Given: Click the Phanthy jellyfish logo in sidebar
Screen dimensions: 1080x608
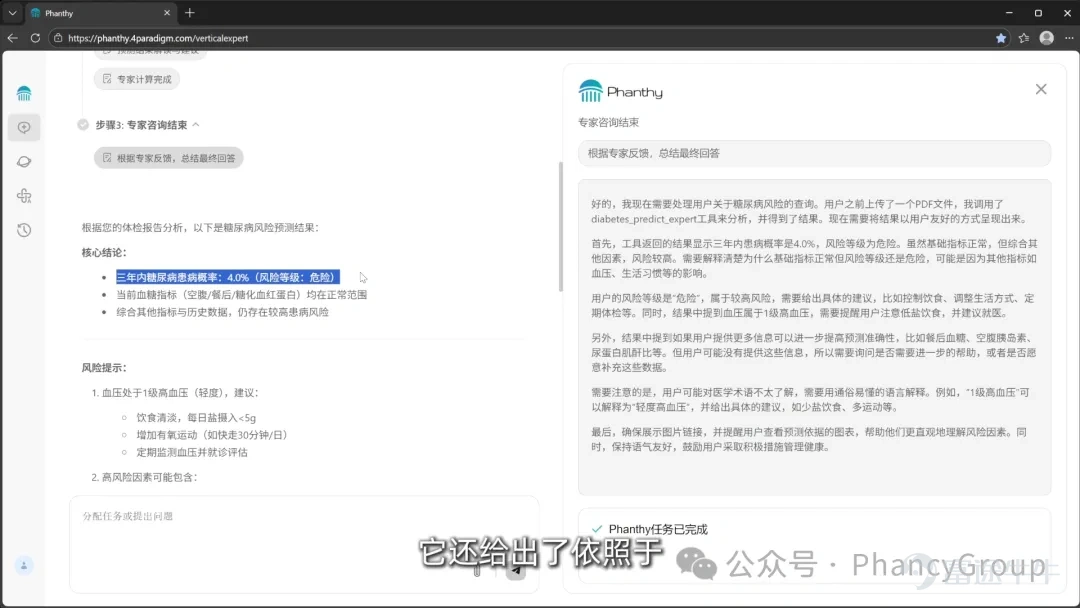Looking at the screenshot, I should [24, 93].
